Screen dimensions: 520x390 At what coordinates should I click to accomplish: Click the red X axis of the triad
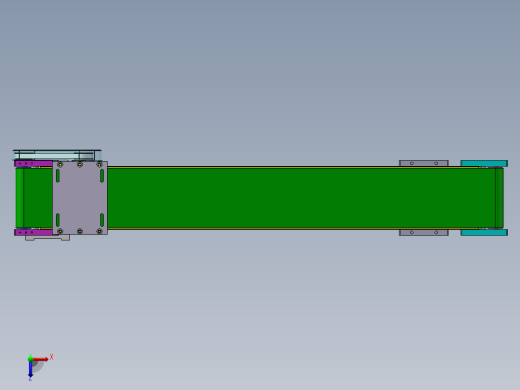40,359
